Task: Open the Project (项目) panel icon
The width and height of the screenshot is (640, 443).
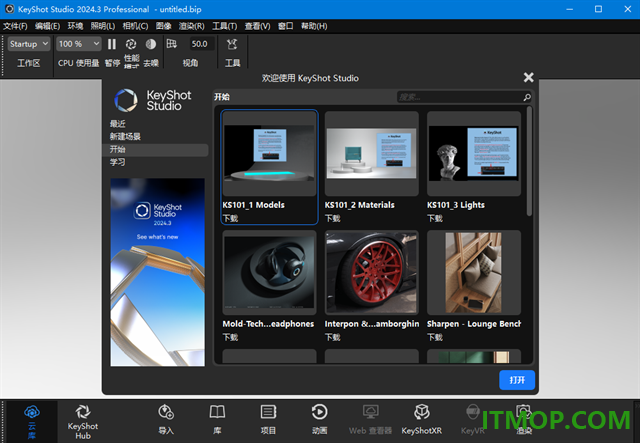Action: tap(268, 412)
